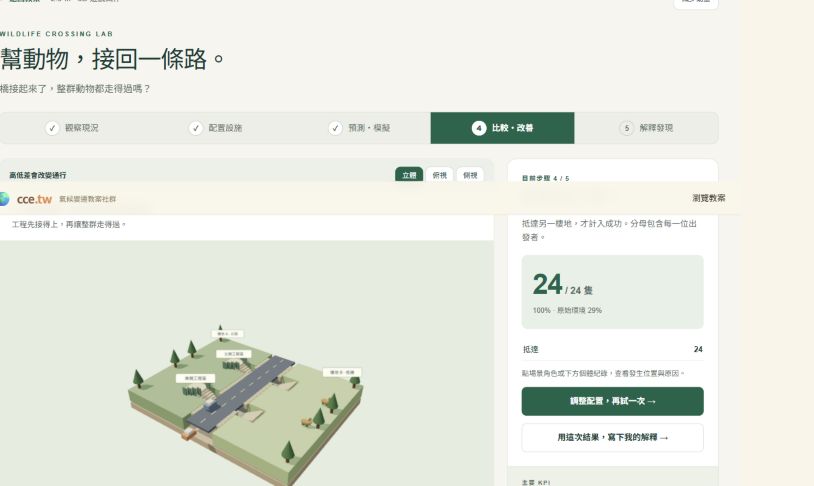Click the 目前步驟 4 / 5 label
This screenshot has height=486, width=814.
545,178
